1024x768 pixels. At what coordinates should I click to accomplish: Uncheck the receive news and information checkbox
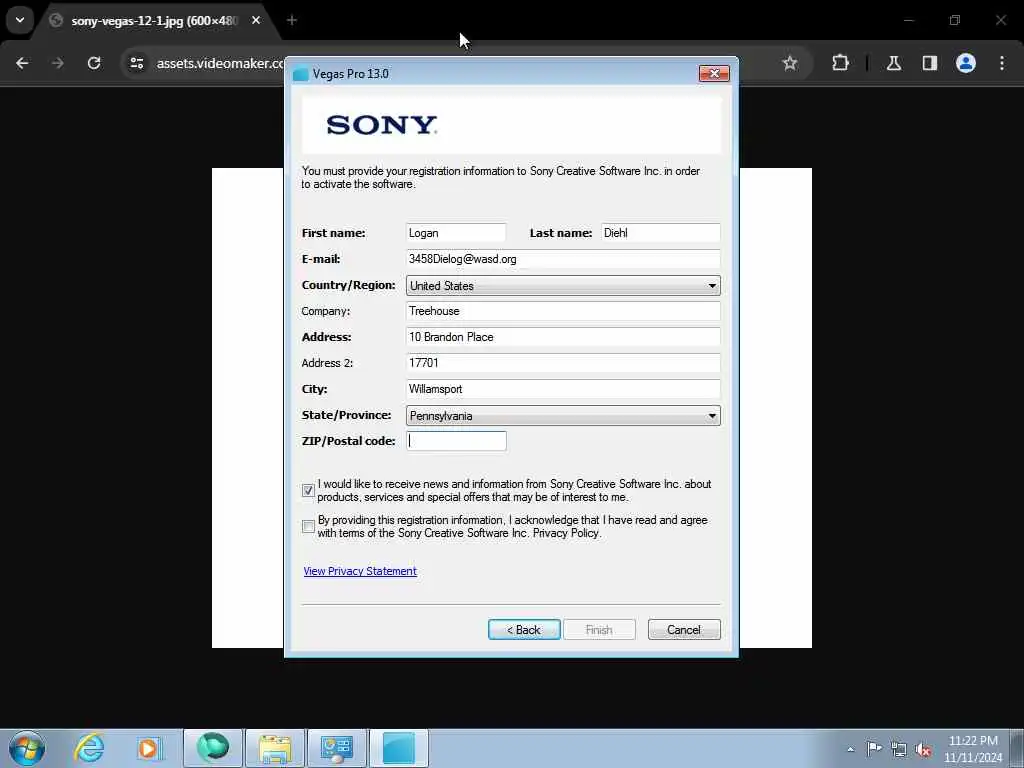point(308,490)
